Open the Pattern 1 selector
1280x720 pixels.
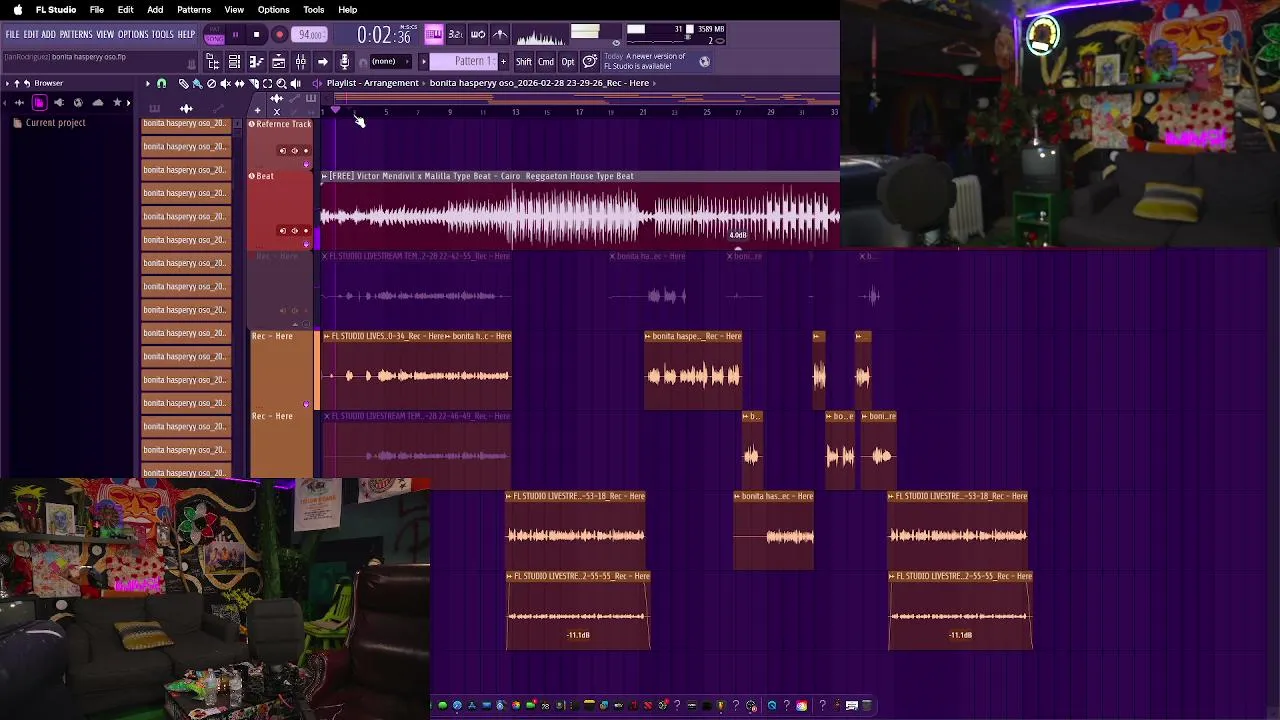coord(463,62)
